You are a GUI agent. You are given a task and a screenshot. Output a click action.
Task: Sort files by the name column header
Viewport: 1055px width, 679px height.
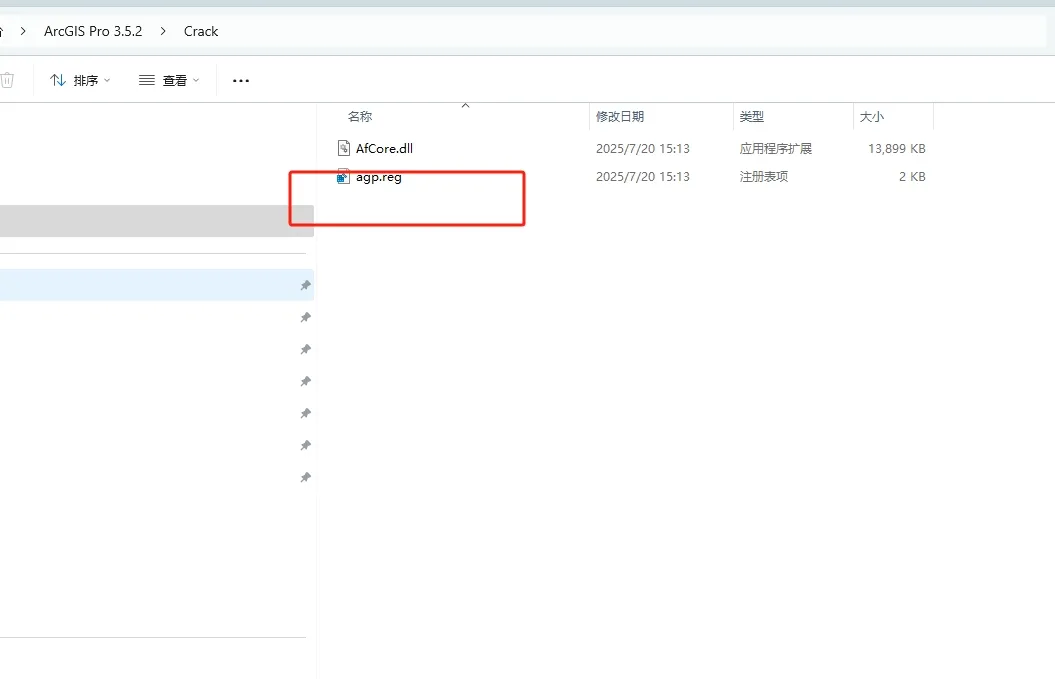[360, 116]
